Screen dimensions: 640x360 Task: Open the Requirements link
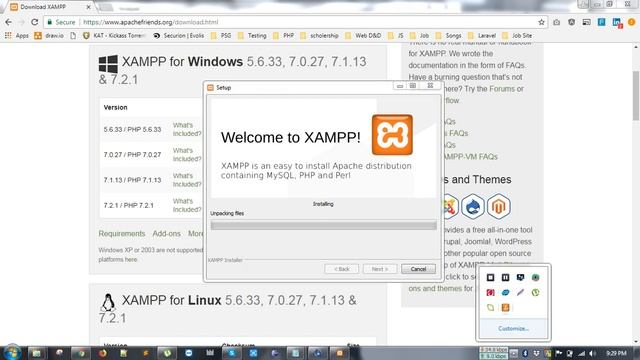pyautogui.click(x=122, y=233)
